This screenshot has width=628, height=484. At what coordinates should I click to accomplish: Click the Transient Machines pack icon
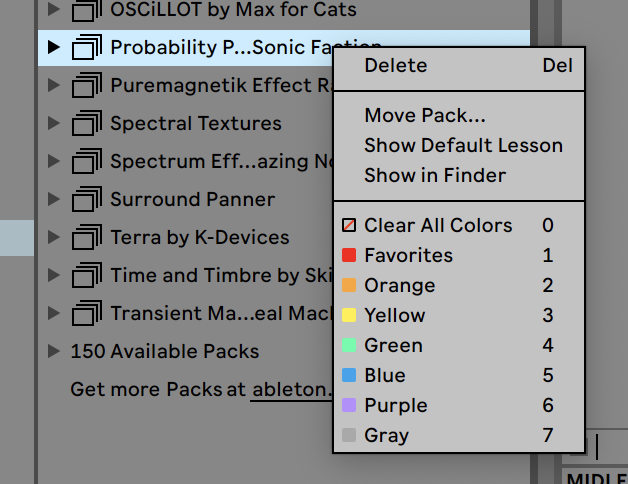coord(87,313)
